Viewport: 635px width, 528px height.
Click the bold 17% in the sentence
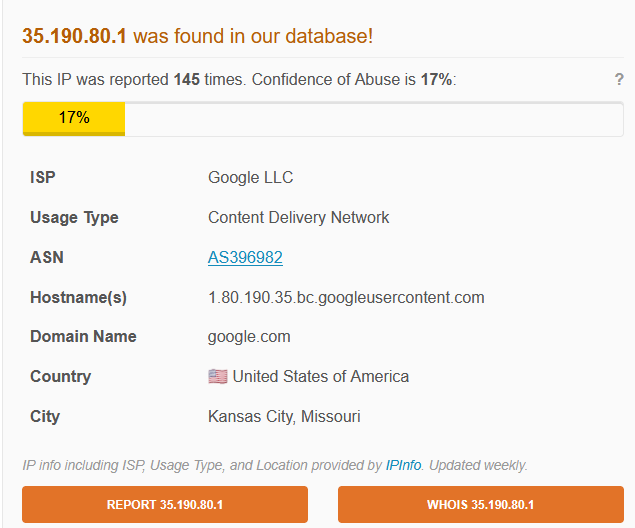pyautogui.click(x=436, y=80)
